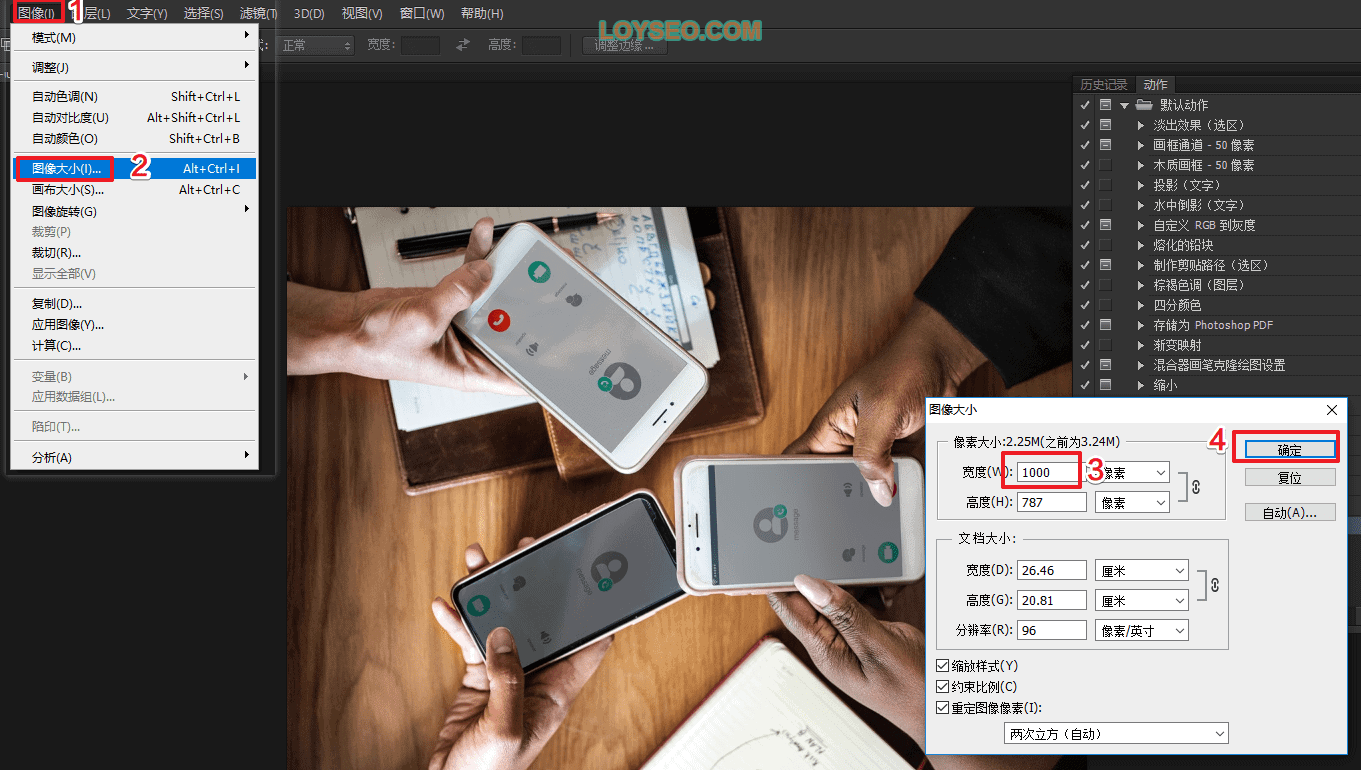
Task: Open the 正常 style dropdown in options bar
Action: pyautogui.click(x=316, y=45)
